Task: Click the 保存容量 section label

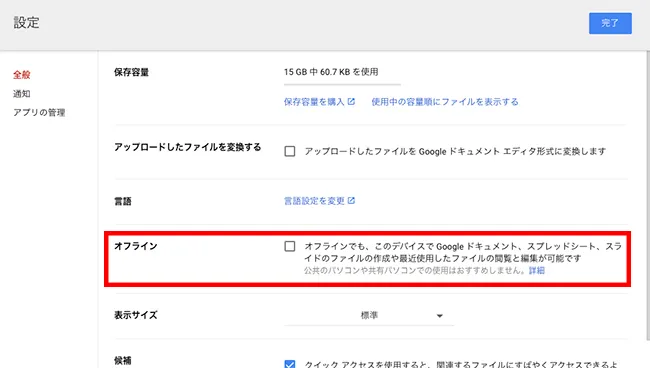Action: pos(131,73)
